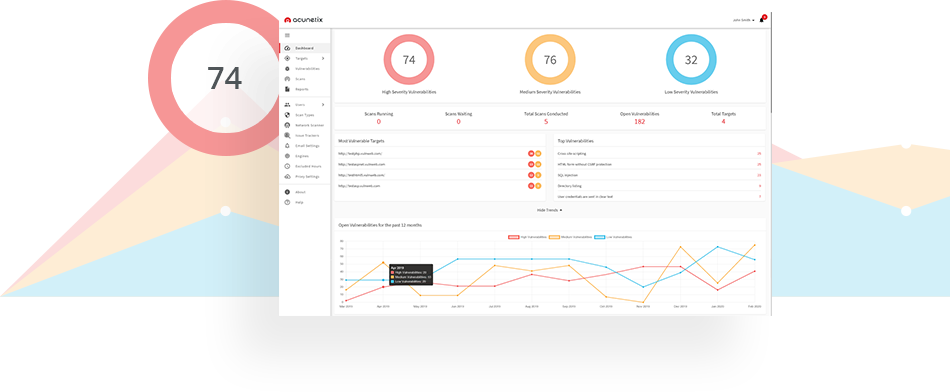
Task: Click the Excluded Hours clock icon
Action: click(287, 166)
